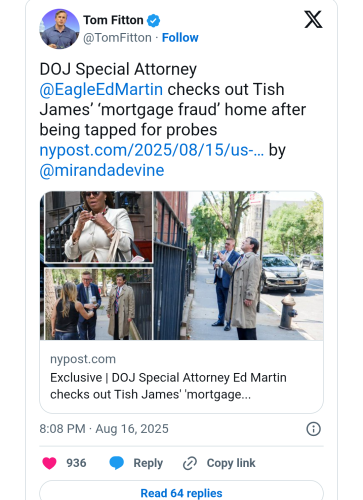This screenshot has width=363, height=500.
Task: Click the @TomFitton handle
Action: coord(117,38)
